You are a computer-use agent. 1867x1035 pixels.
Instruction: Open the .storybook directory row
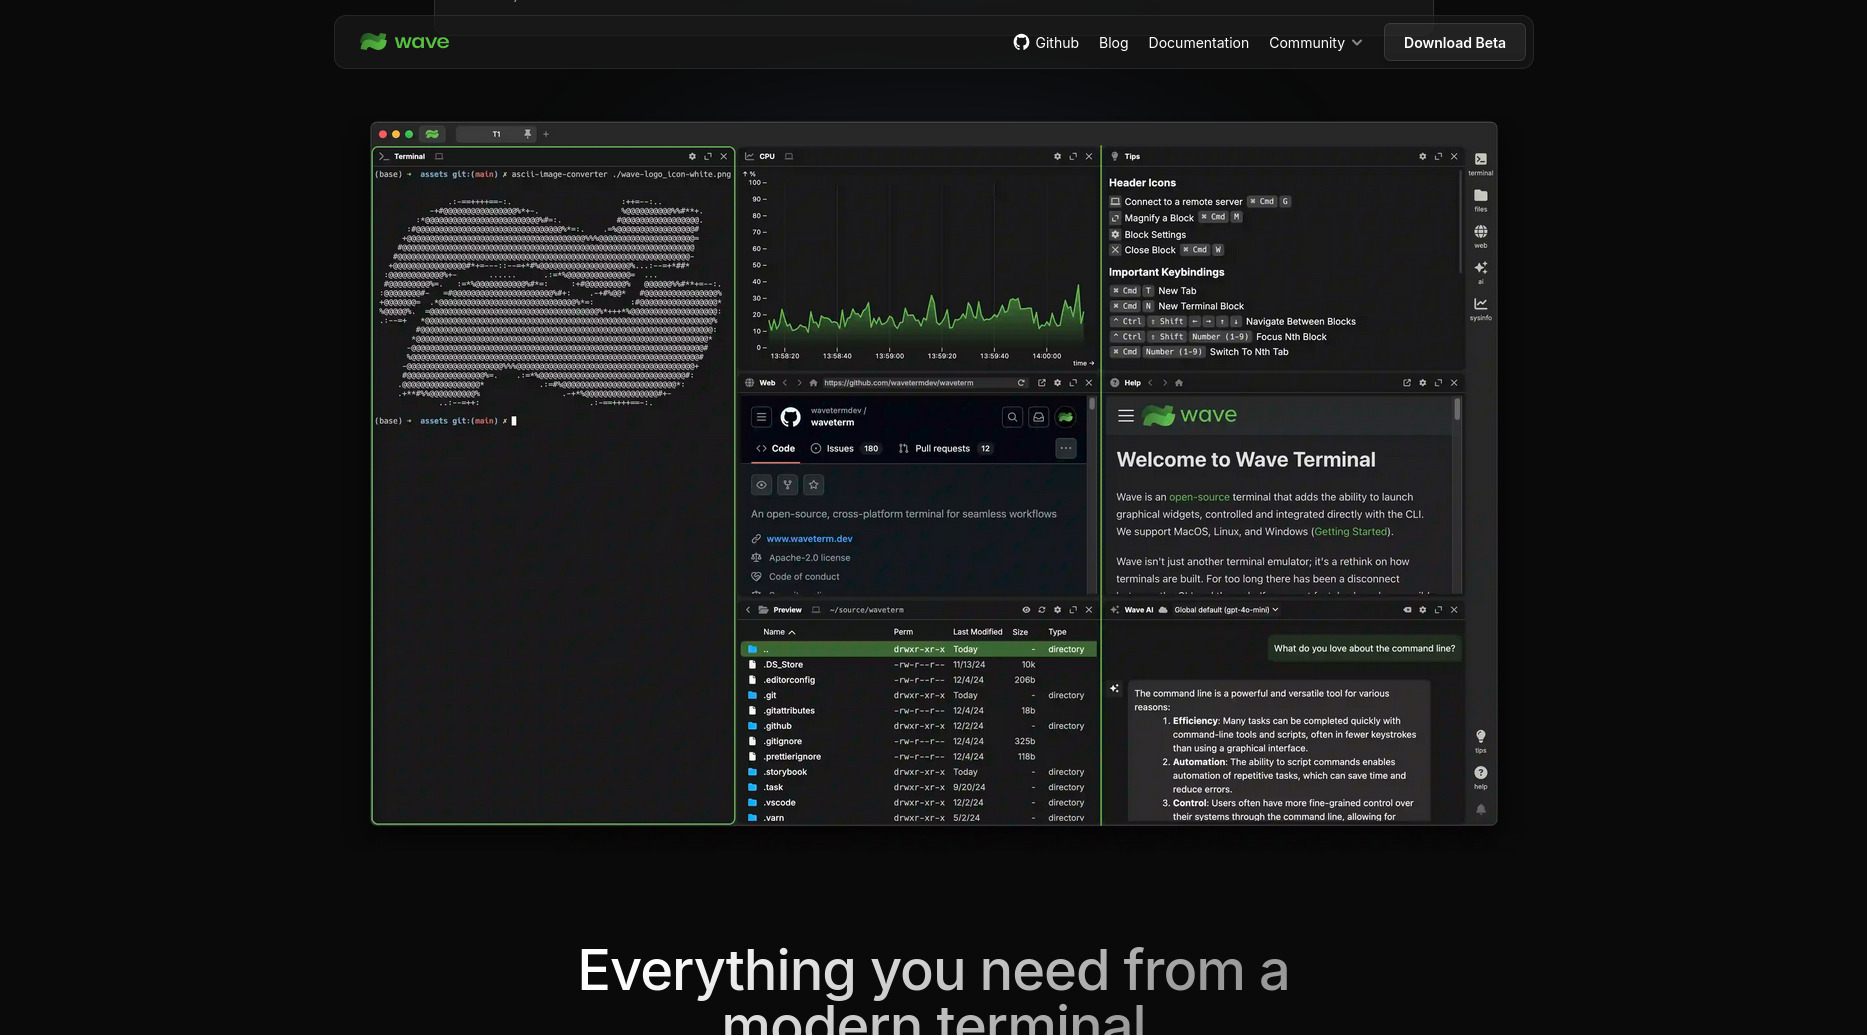tap(918, 771)
